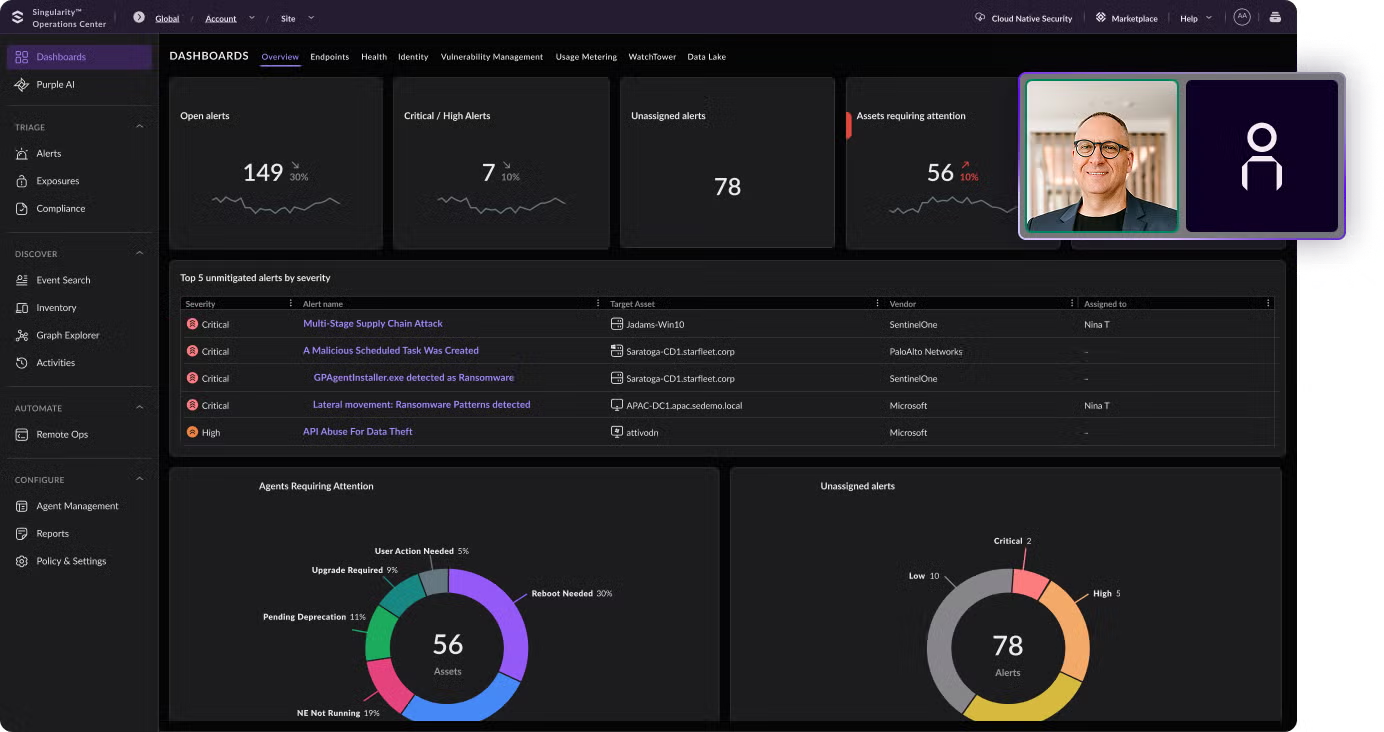Collapse the TRIAGE section

click(139, 126)
